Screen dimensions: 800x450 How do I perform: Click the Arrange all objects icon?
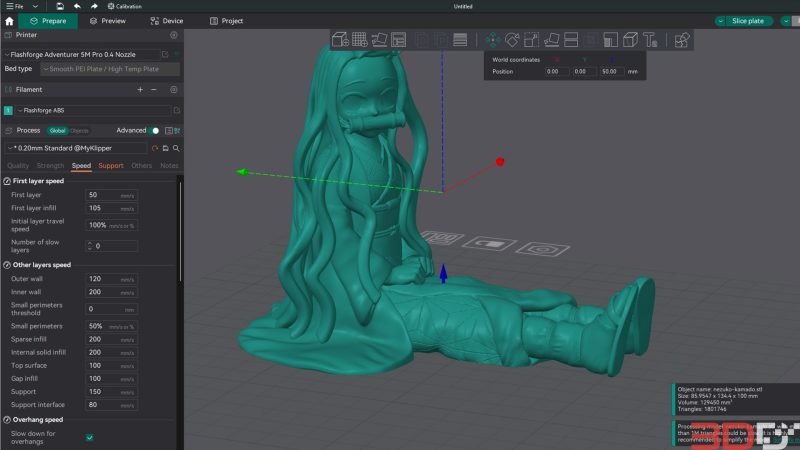pos(398,39)
